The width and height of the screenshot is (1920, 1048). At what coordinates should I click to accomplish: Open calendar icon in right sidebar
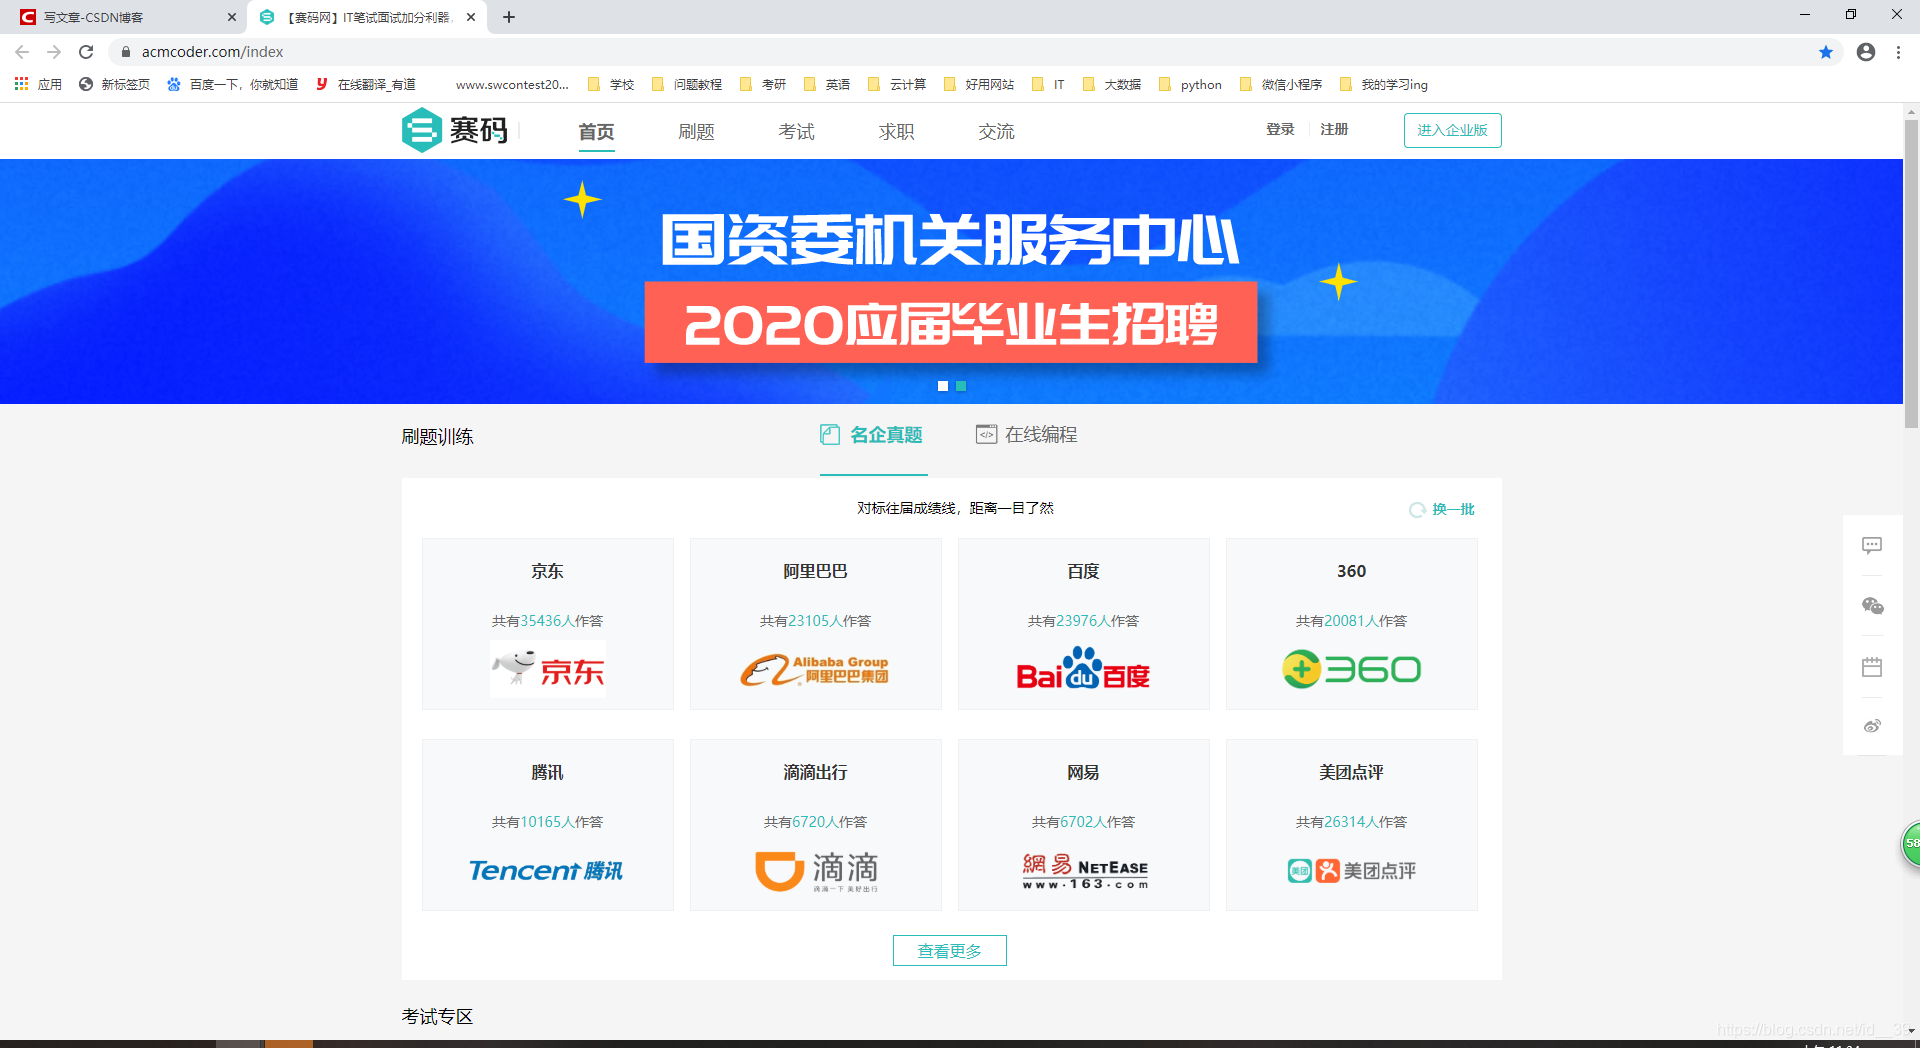coord(1872,666)
